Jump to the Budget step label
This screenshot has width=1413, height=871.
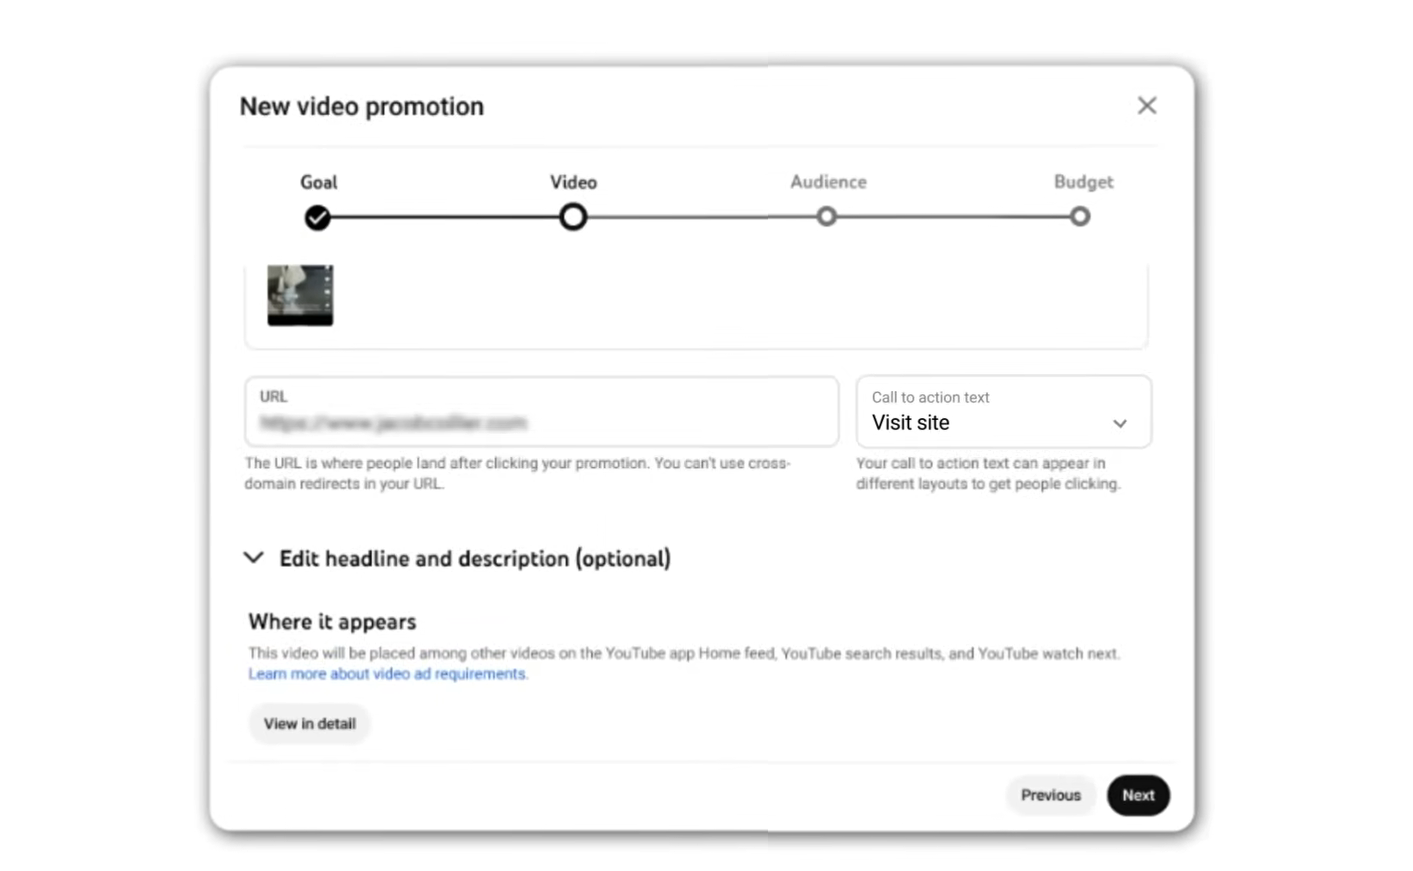[1083, 182]
